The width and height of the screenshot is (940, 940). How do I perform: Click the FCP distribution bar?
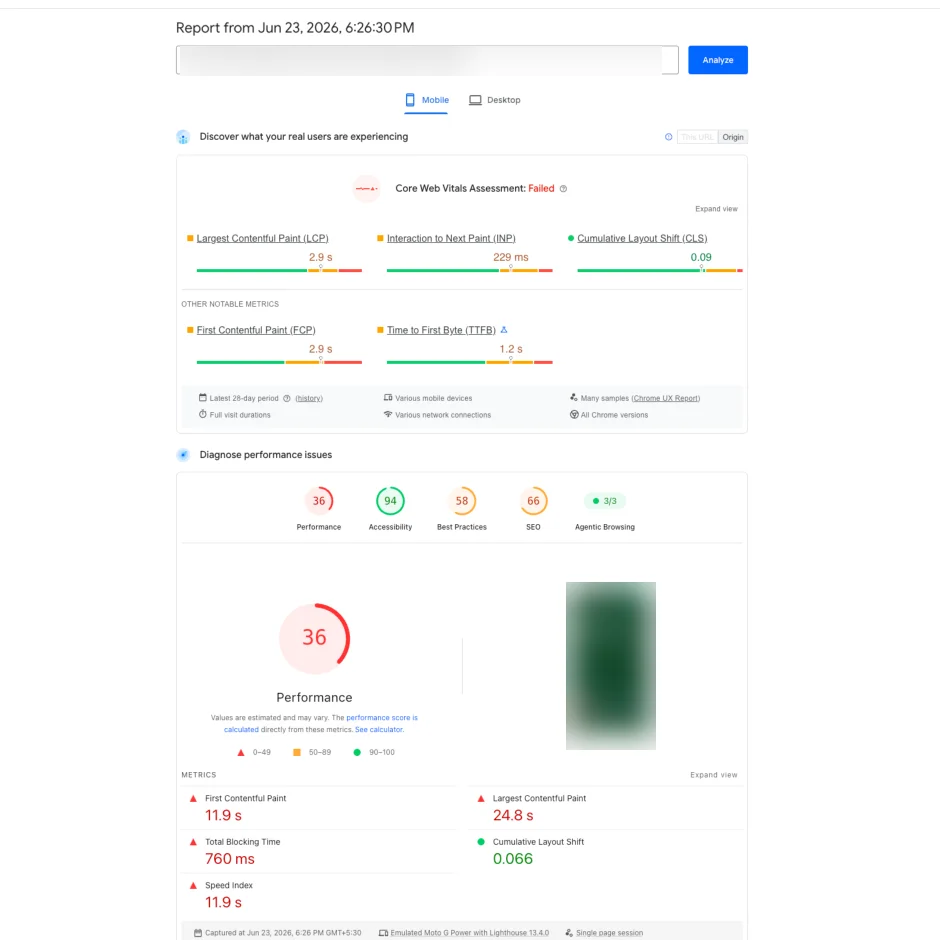(279, 362)
